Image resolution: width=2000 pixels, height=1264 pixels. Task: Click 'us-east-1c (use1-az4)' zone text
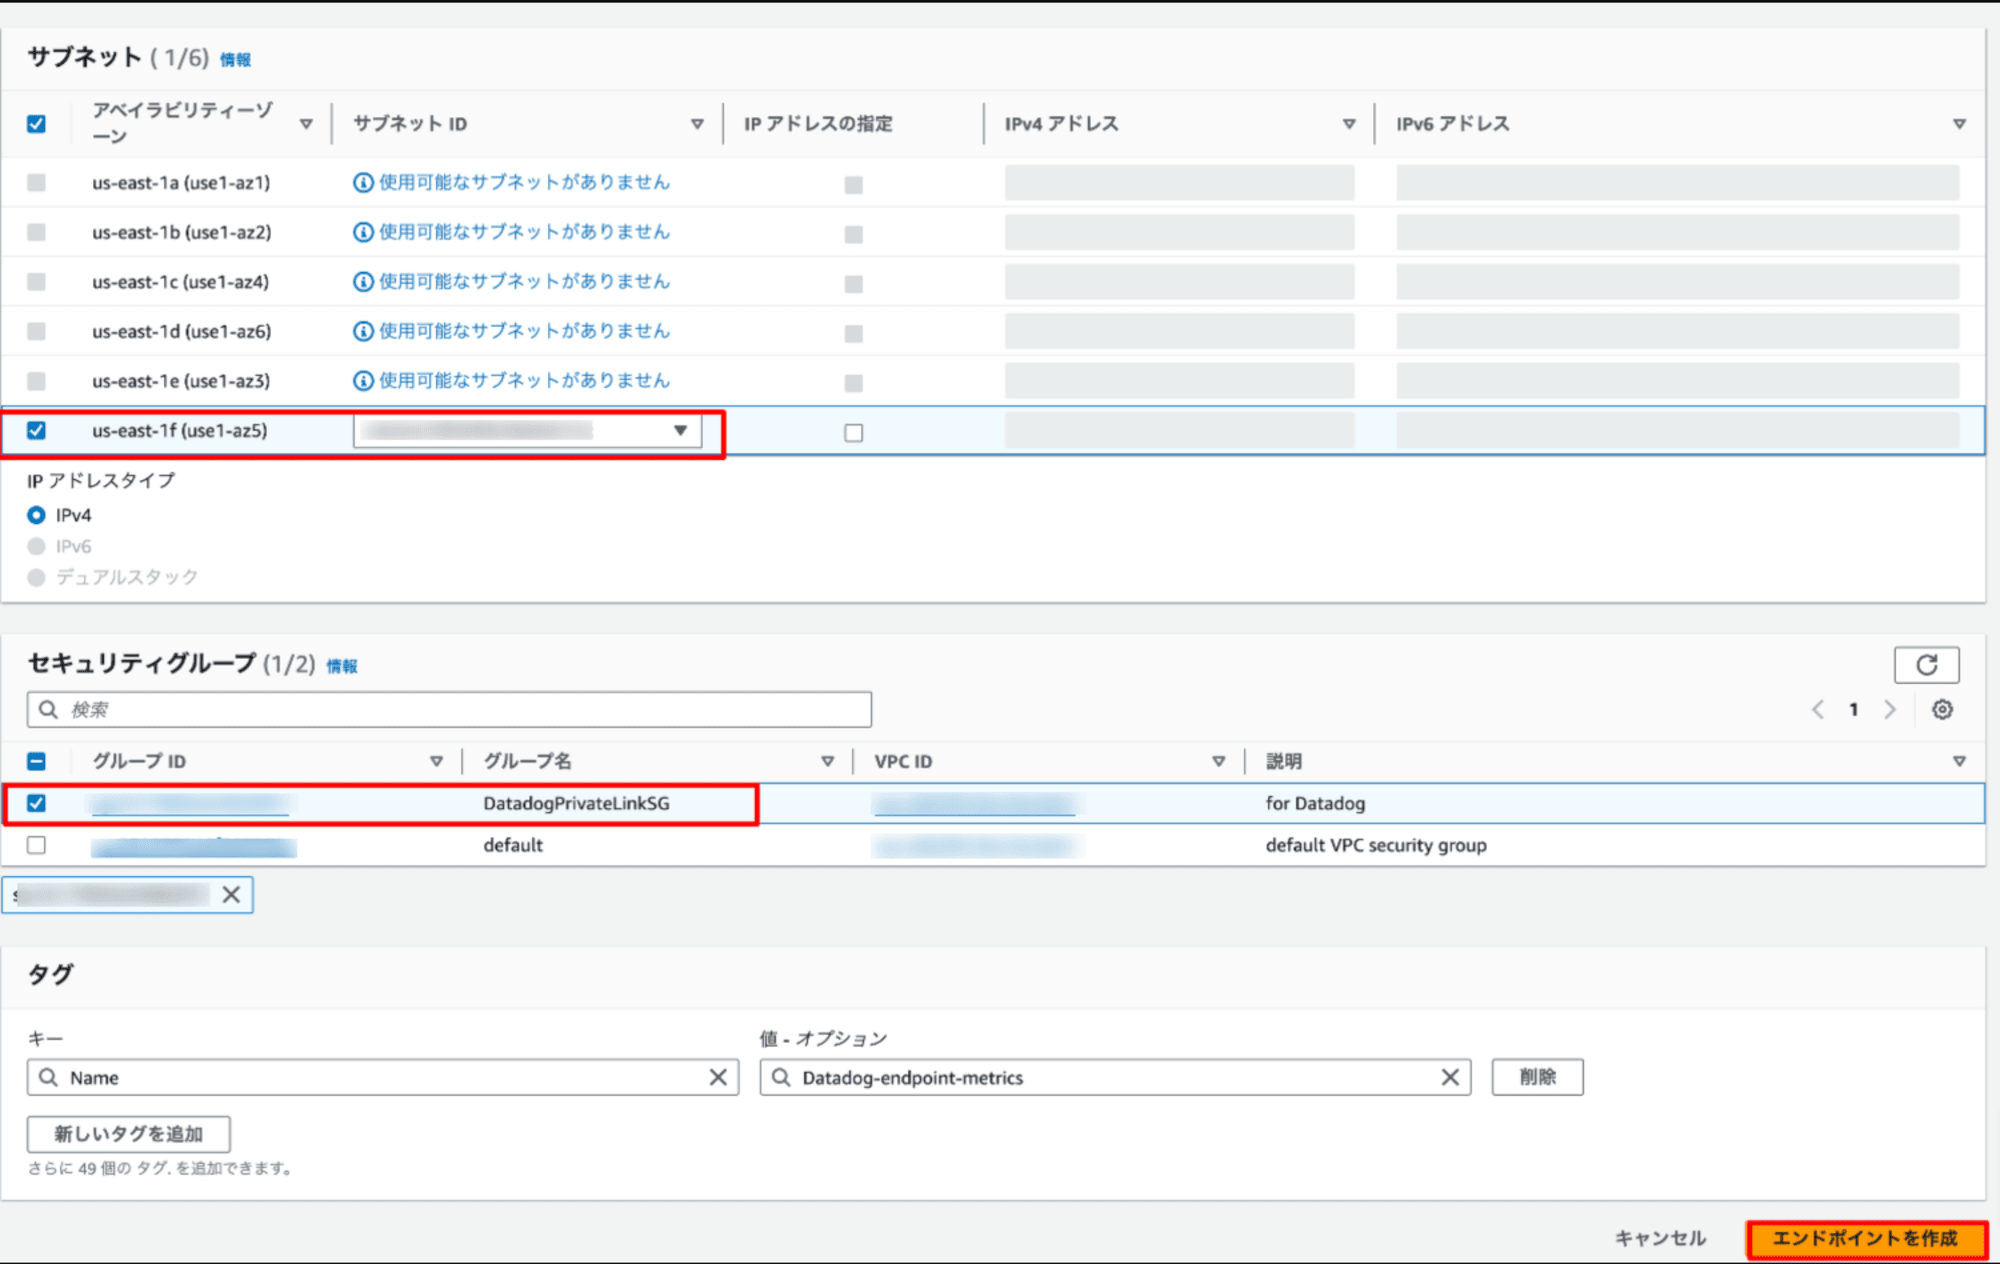[181, 282]
